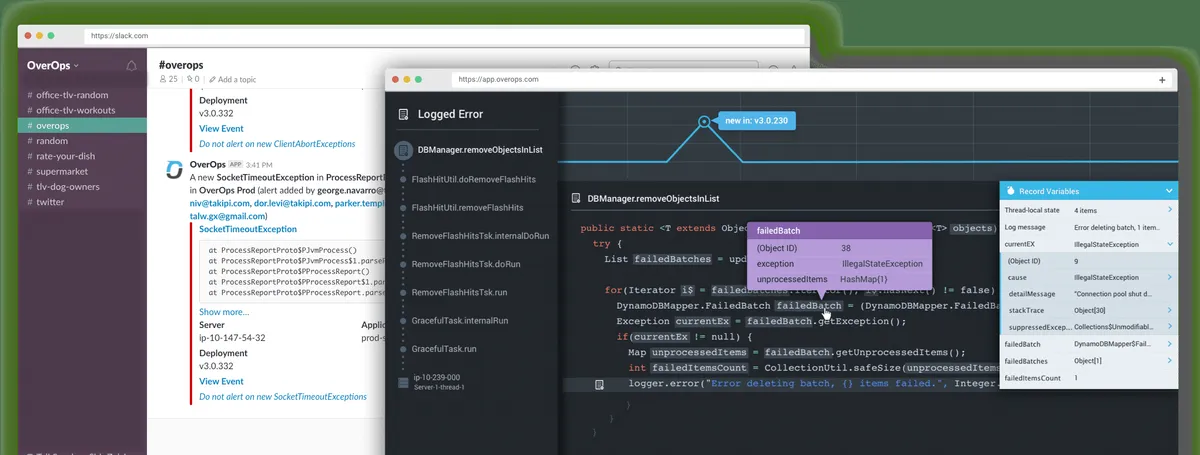Click Do not alert on new SocketTimeoutExceptions
Screen dimensions: 1200x455
click(285, 397)
